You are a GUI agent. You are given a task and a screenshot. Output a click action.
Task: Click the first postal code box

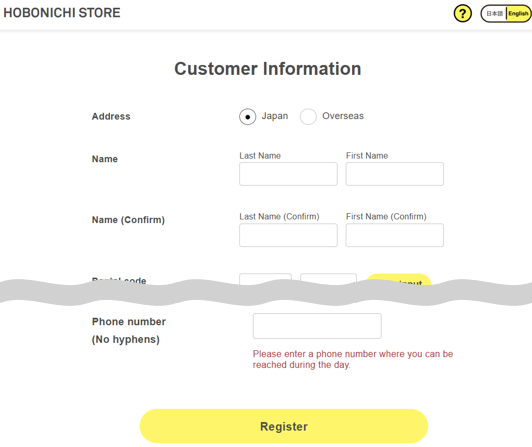pos(265,278)
